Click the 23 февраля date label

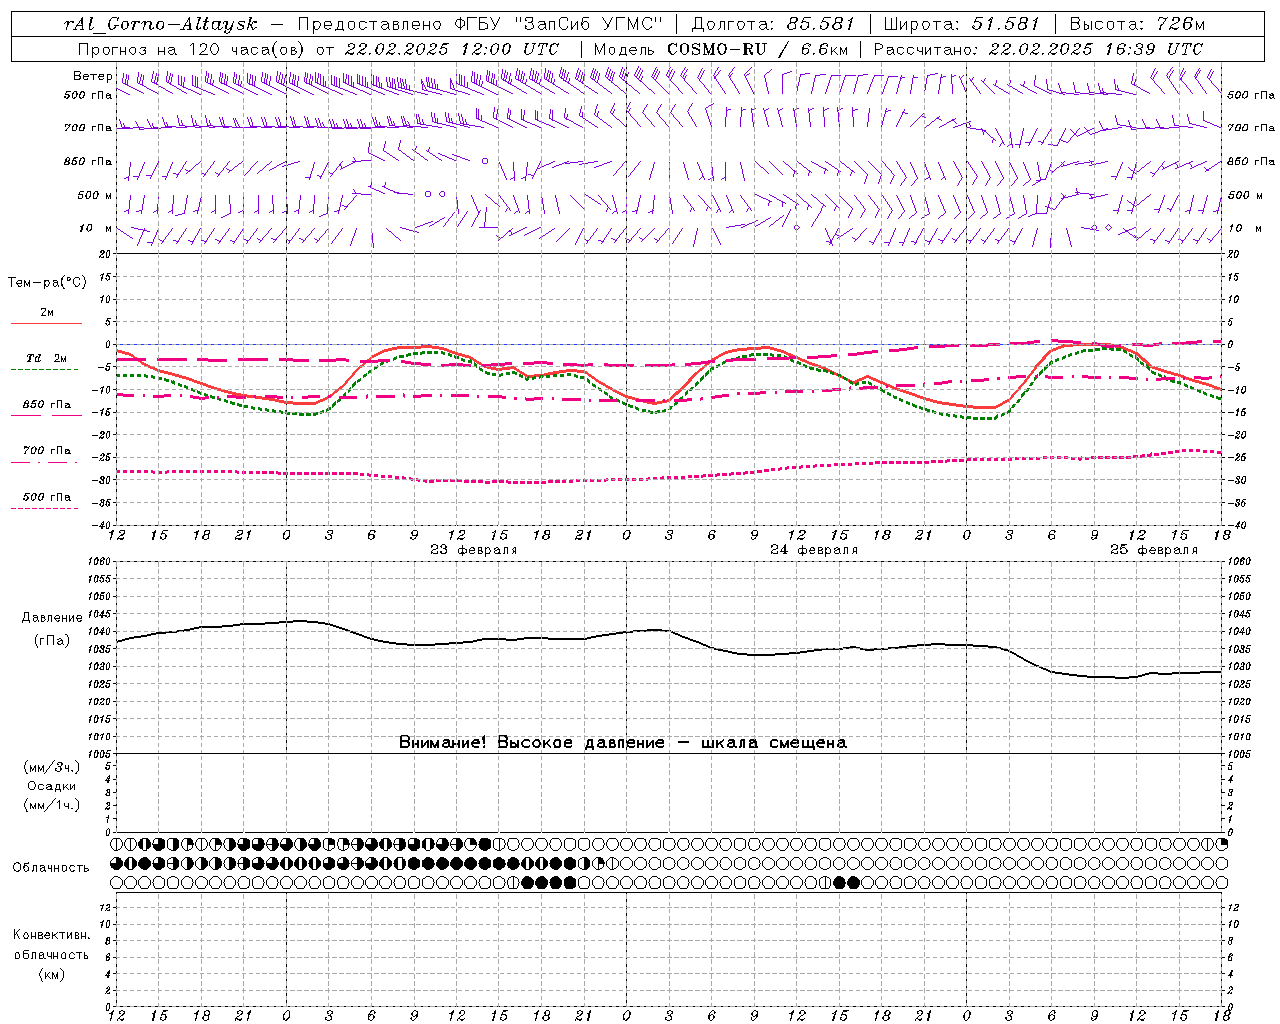474,550
